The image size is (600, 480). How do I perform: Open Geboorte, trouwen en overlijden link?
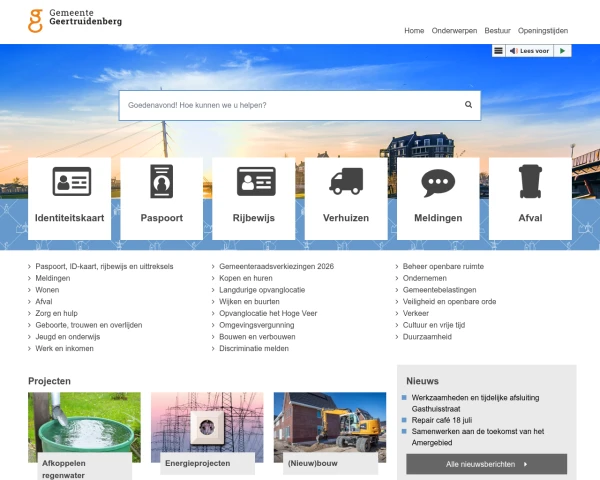click(x=89, y=325)
